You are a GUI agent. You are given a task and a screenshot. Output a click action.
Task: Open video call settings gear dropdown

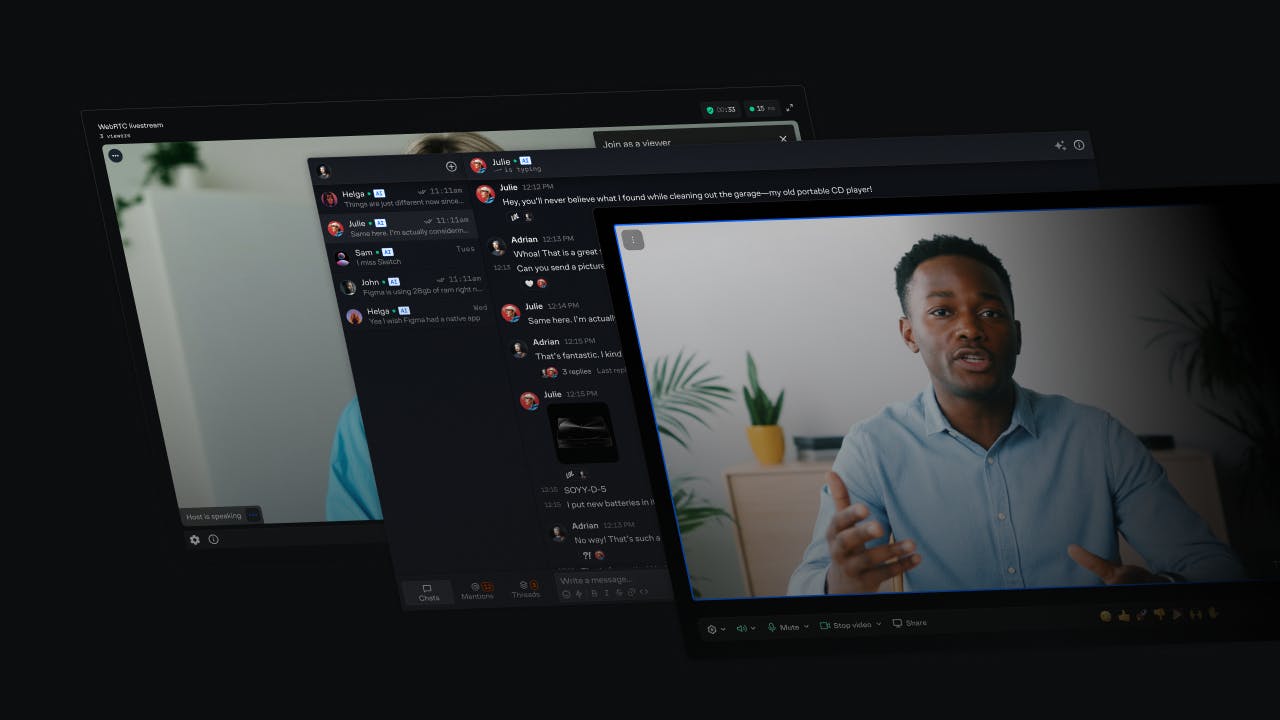coord(717,629)
